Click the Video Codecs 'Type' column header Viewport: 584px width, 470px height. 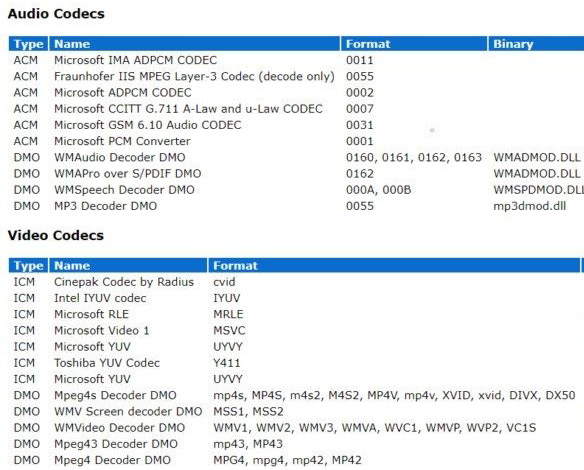click(28, 266)
